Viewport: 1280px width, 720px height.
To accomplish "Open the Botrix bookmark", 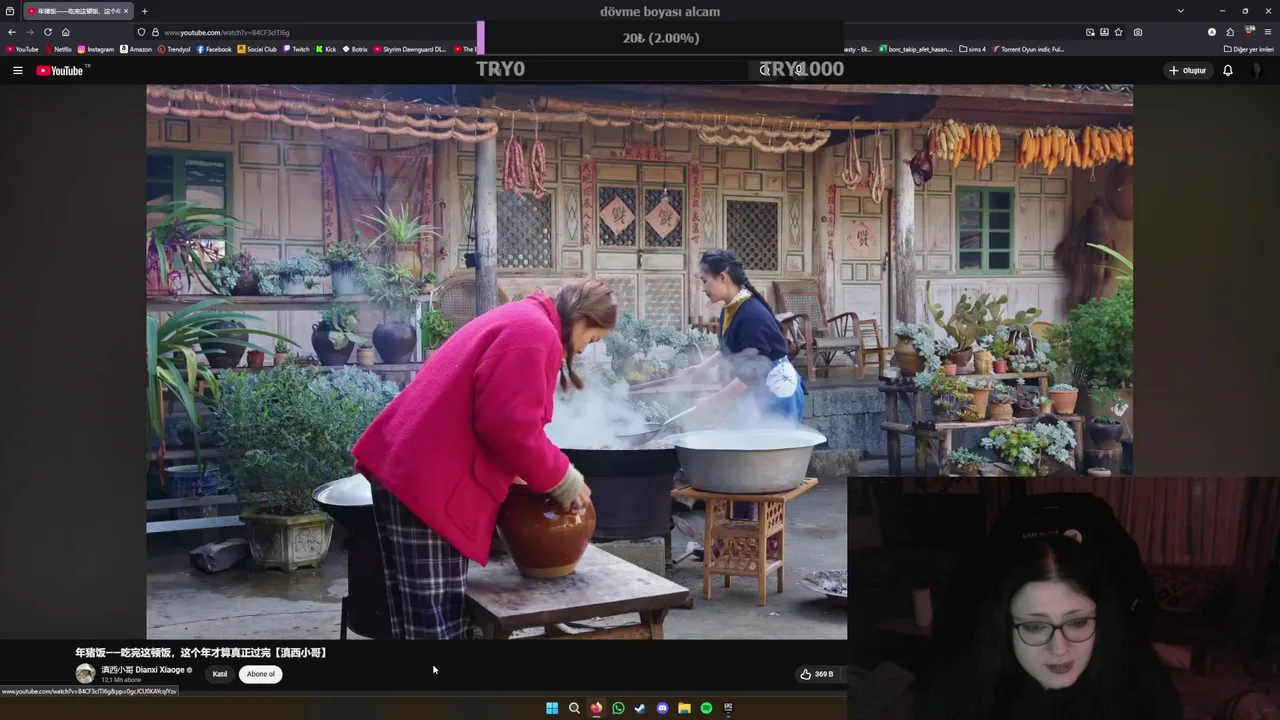I will click(x=355, y=49).
